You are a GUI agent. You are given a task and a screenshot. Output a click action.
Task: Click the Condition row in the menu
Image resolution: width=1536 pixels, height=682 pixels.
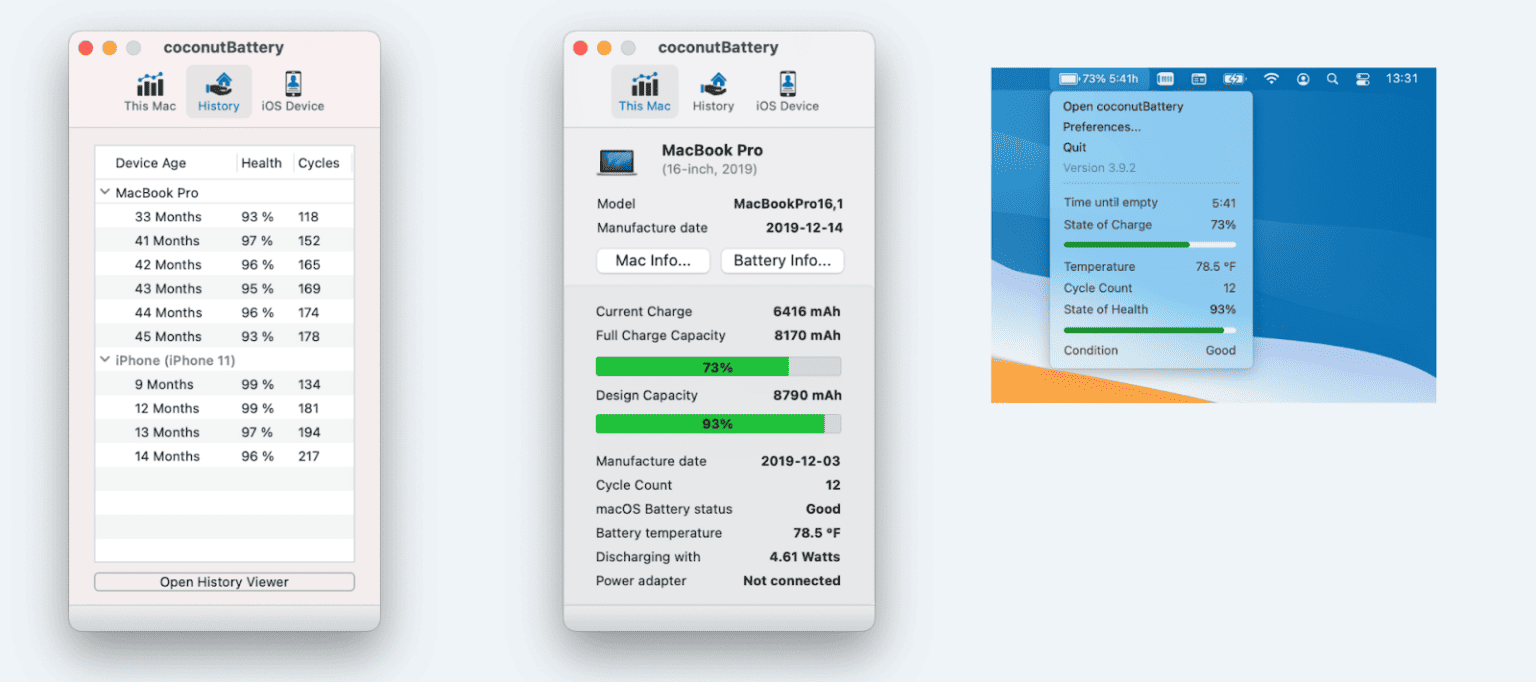(x=1150, y=350)
